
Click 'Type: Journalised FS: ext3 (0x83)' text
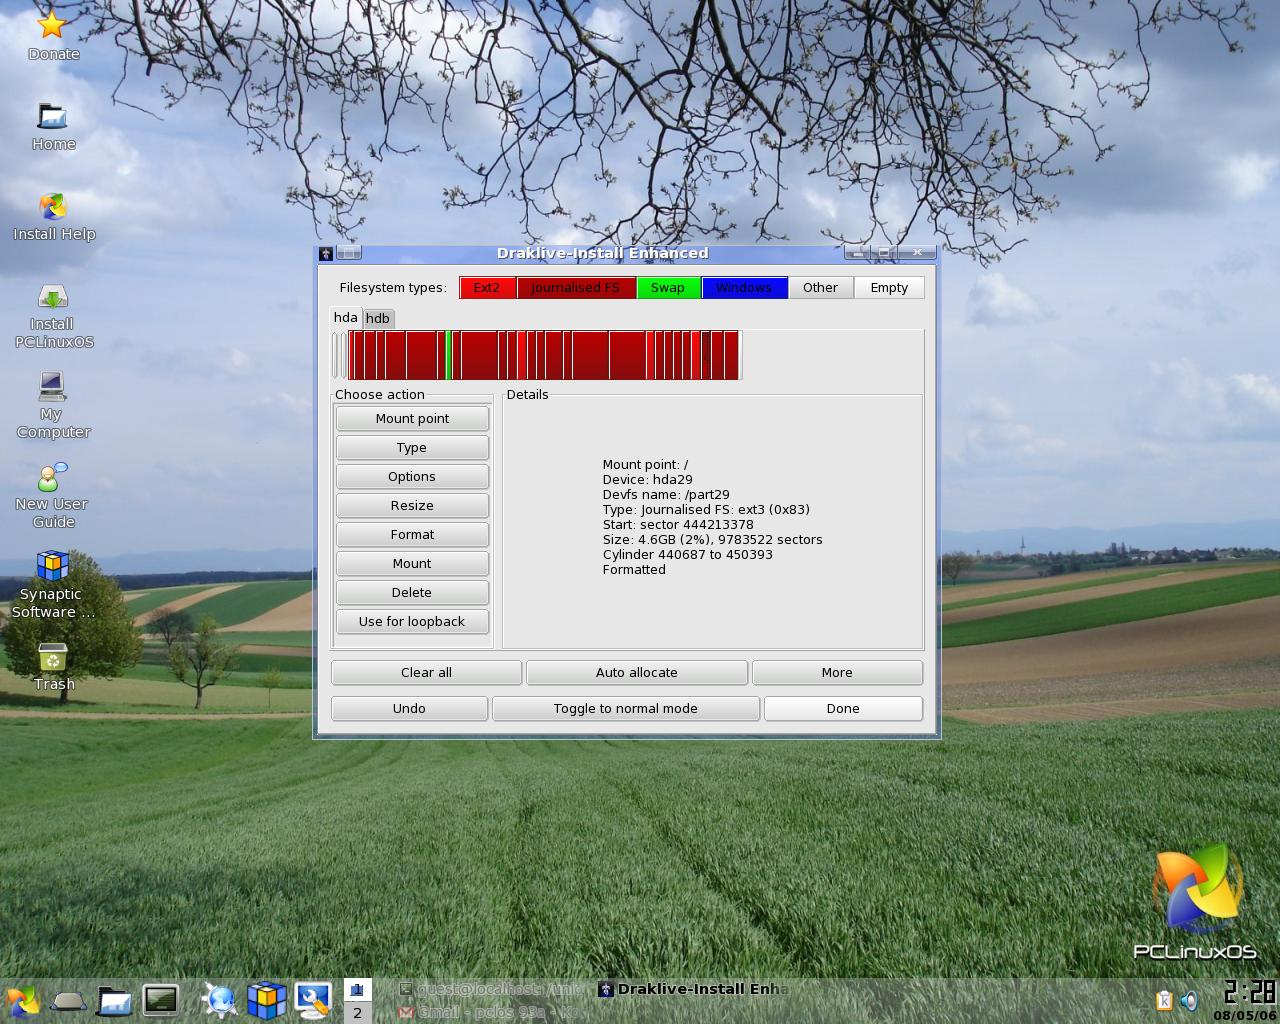coord(706,510)
